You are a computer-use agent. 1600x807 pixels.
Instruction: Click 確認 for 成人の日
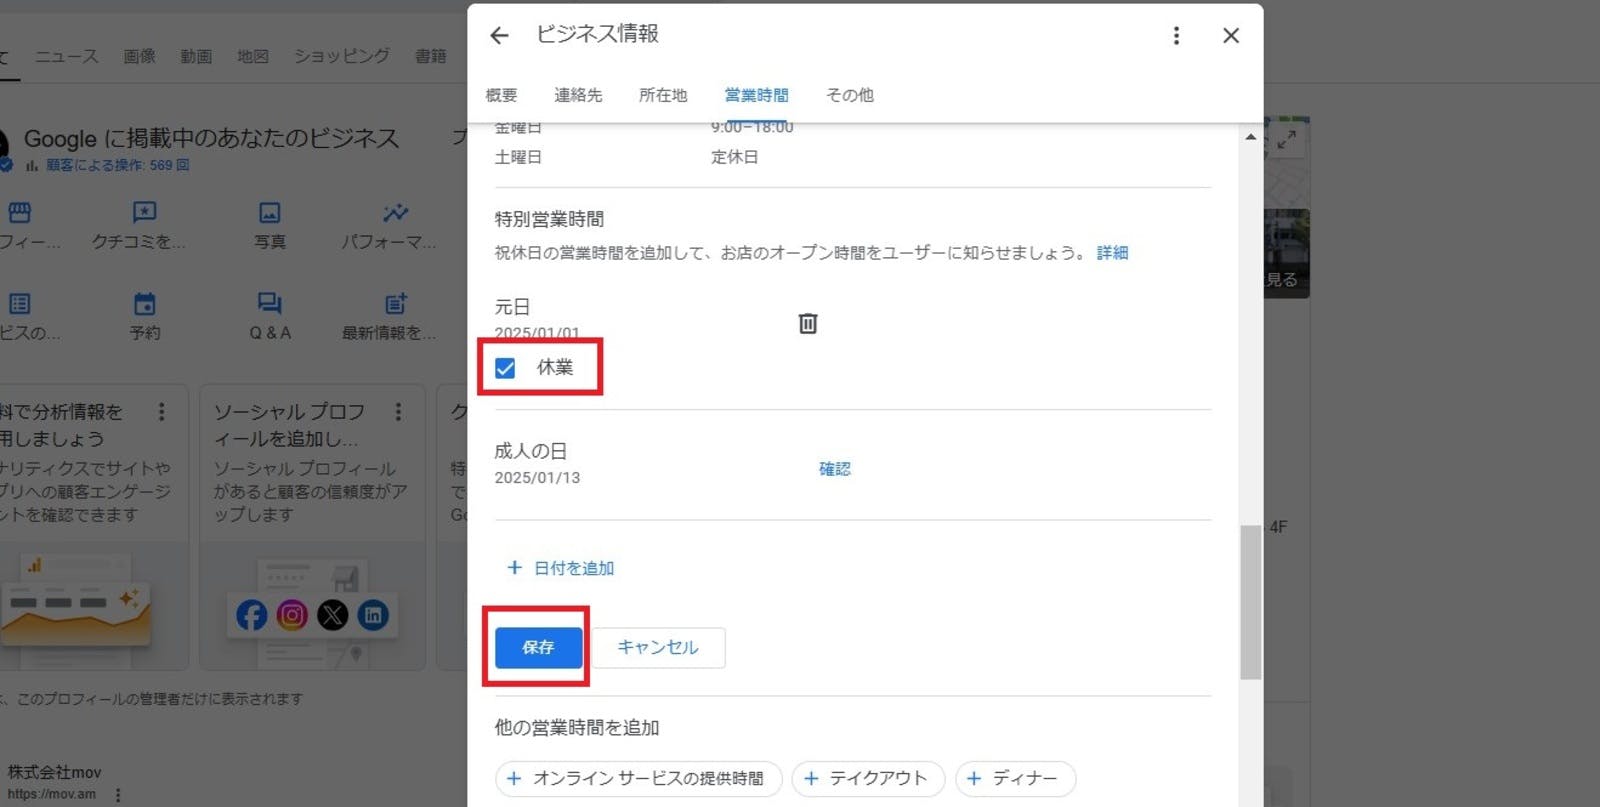click(x=835, y=468)
